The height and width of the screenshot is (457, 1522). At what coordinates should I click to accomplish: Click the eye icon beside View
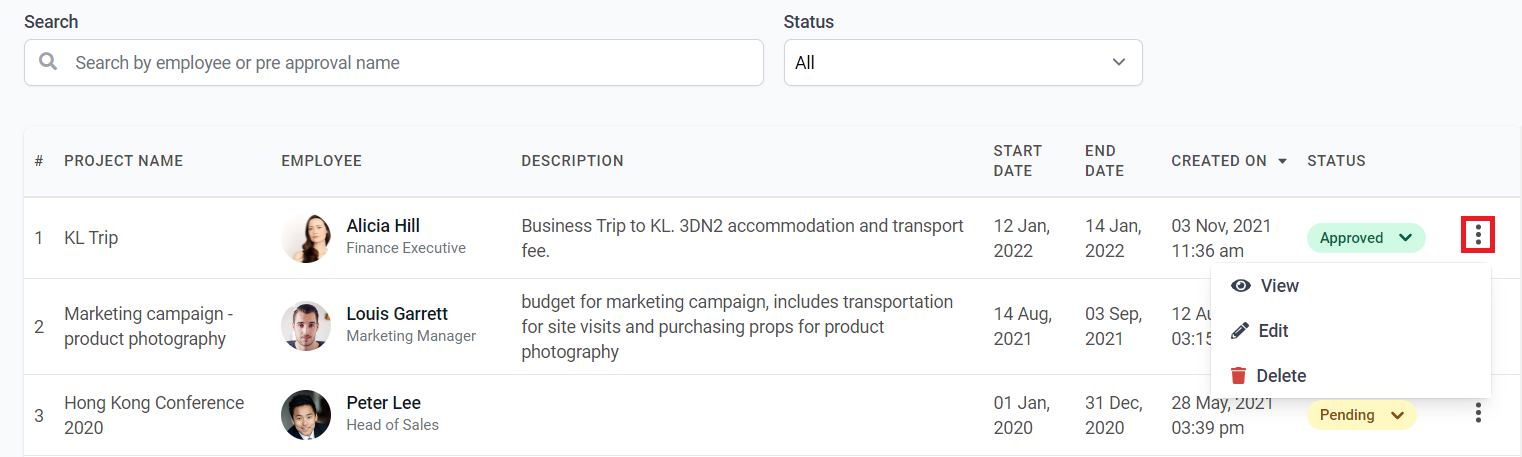[1241, 286]
